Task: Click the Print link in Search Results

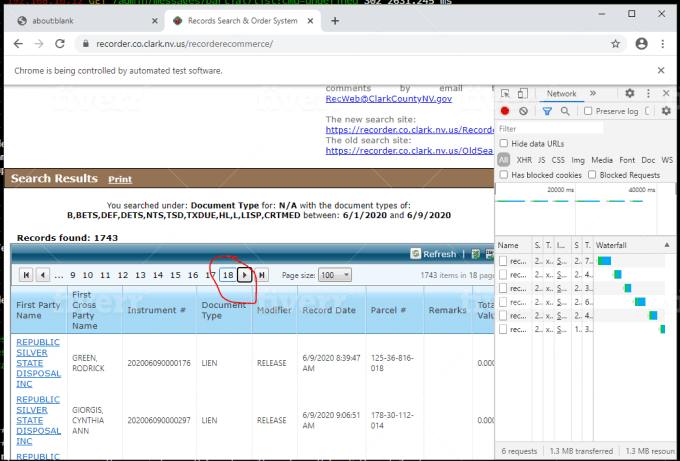Action: [120, 180]
